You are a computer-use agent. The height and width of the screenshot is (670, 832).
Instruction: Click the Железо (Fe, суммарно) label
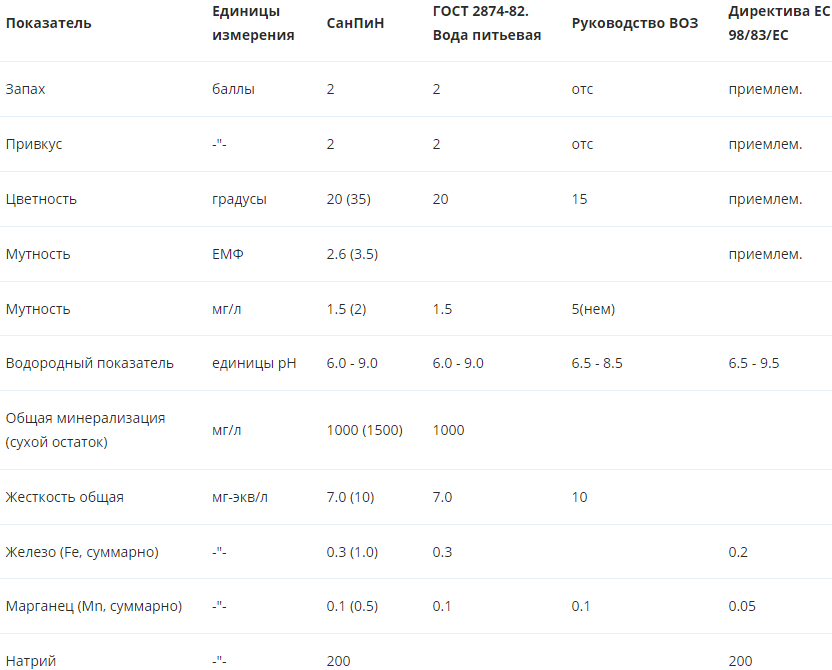point(82,552)
